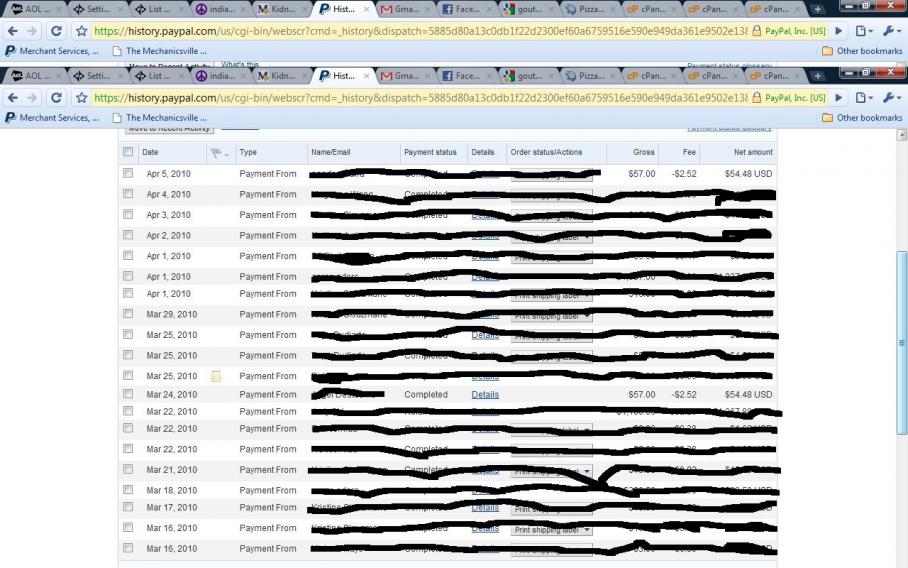Viewport: 908px width, 568px height.
Task: Click the Net amount column header
Action: (x=753, y=152)
